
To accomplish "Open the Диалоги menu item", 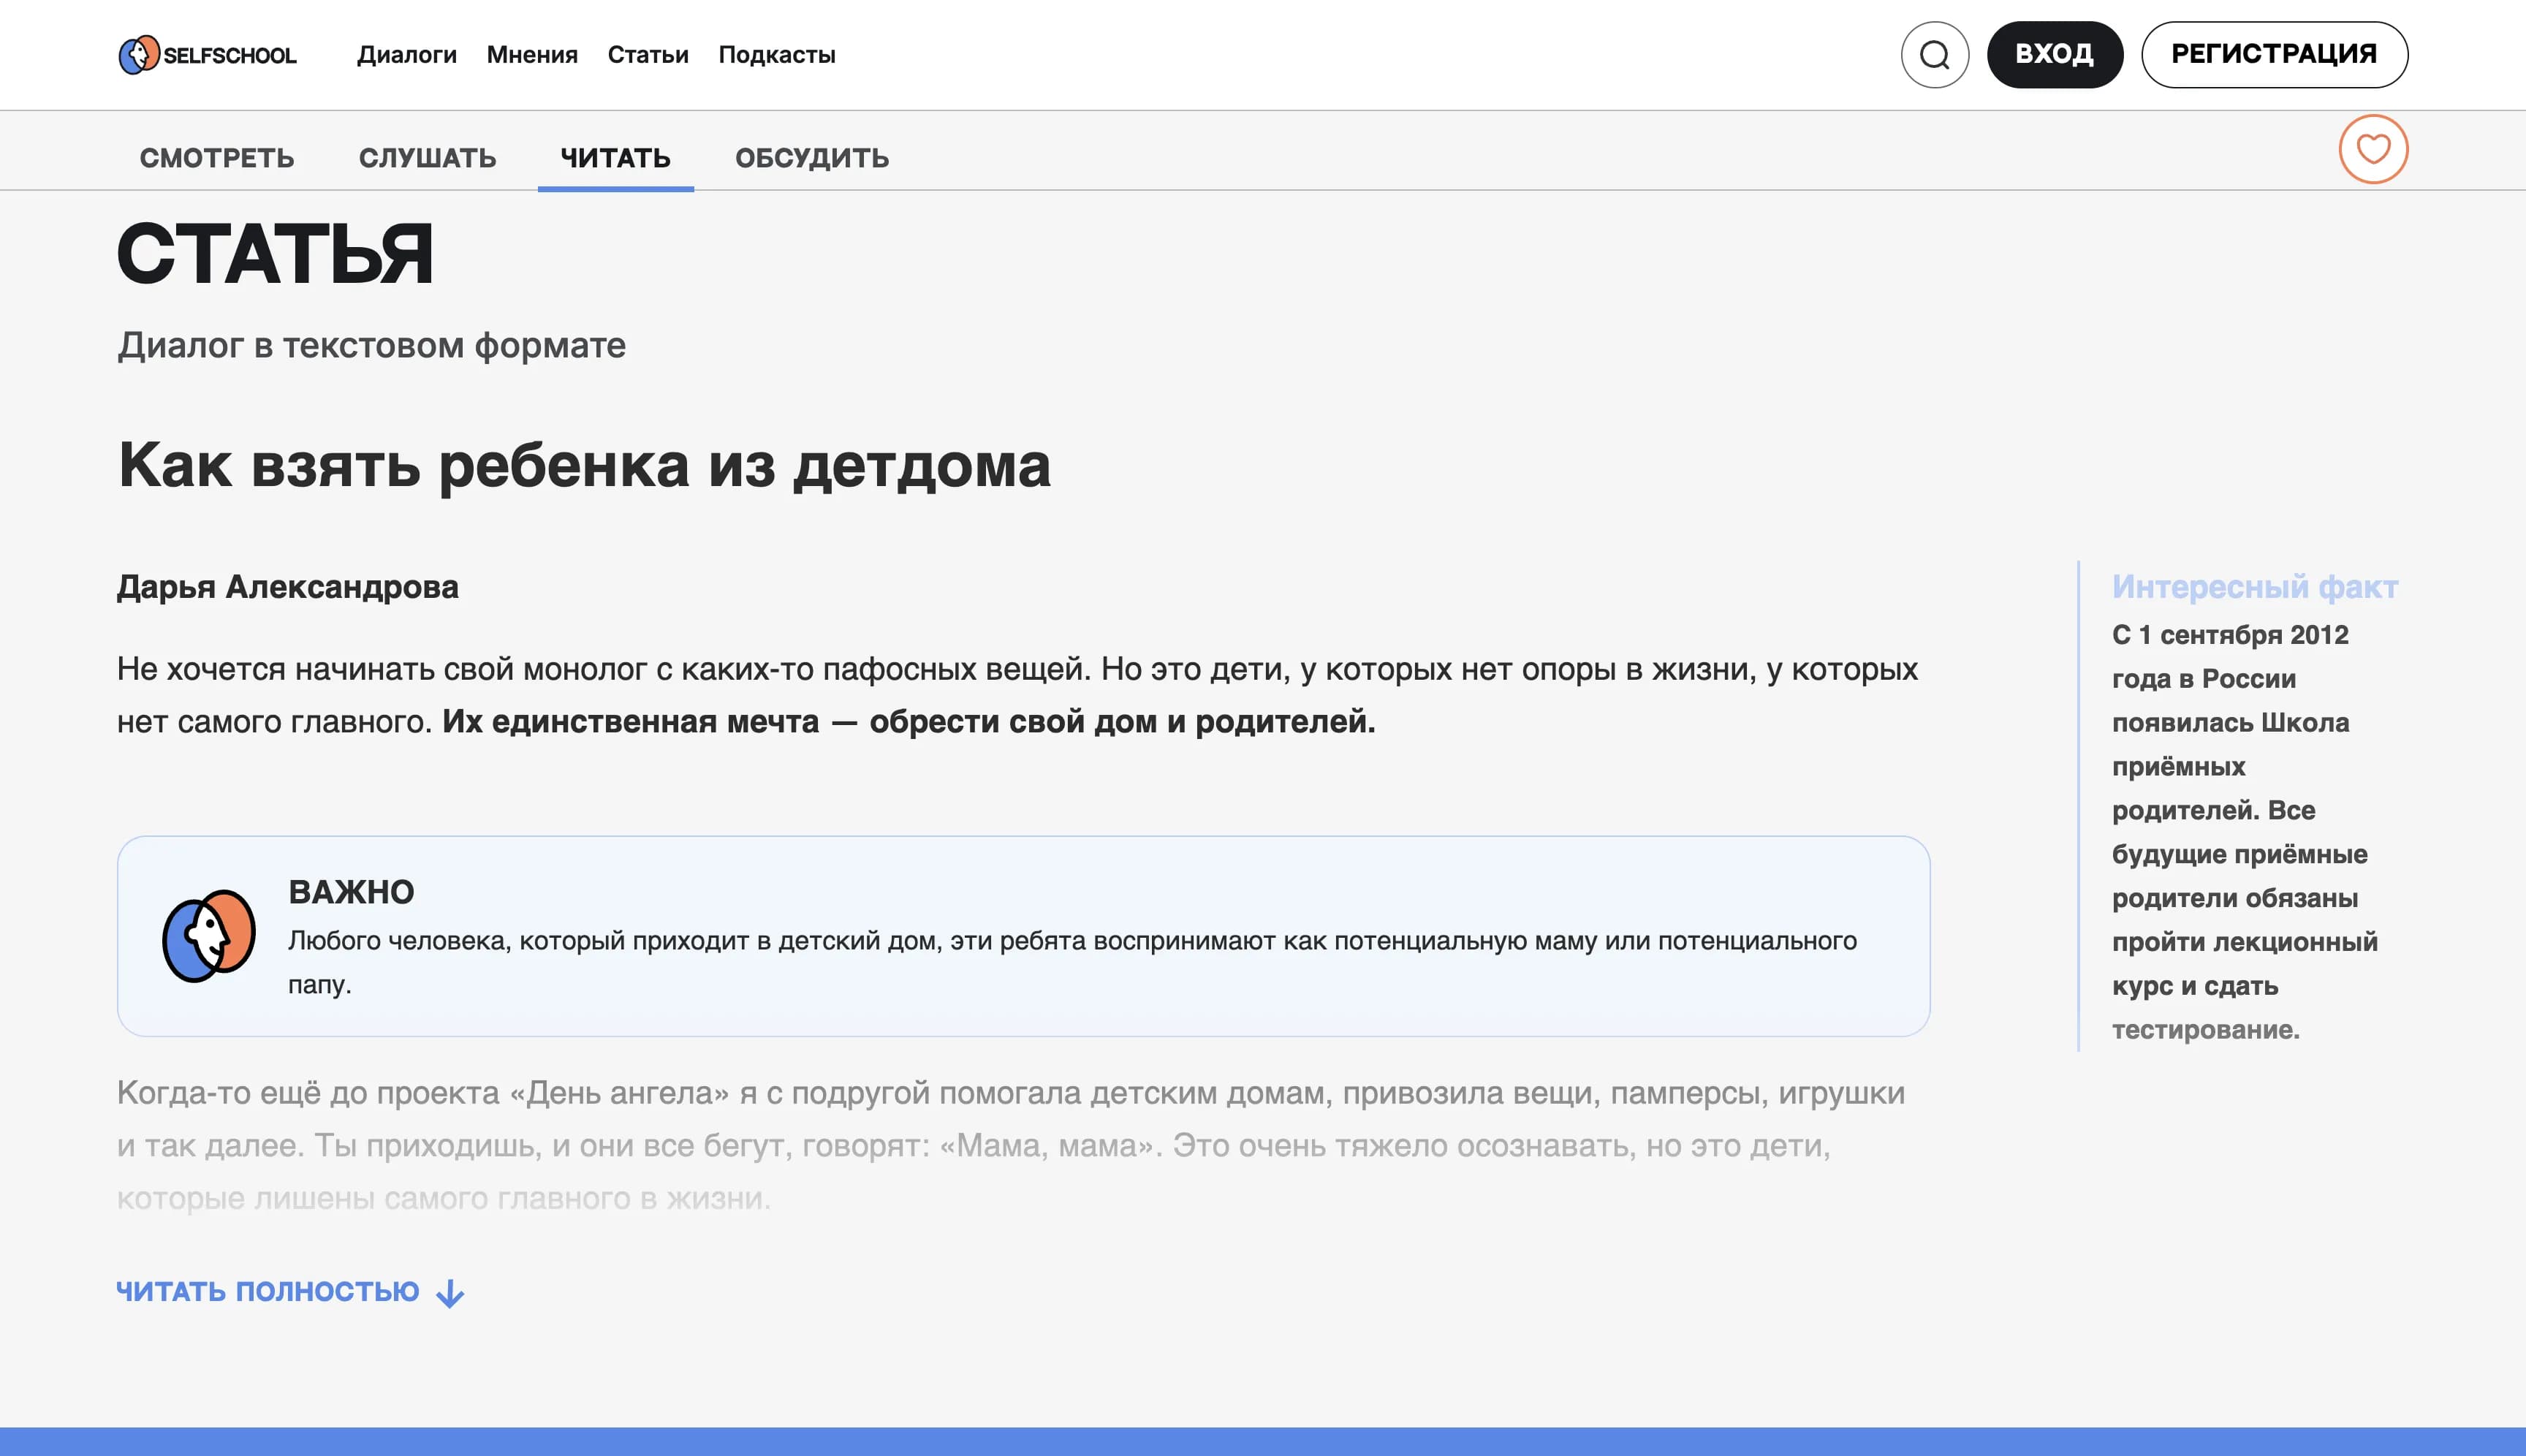I will [408, 55].
